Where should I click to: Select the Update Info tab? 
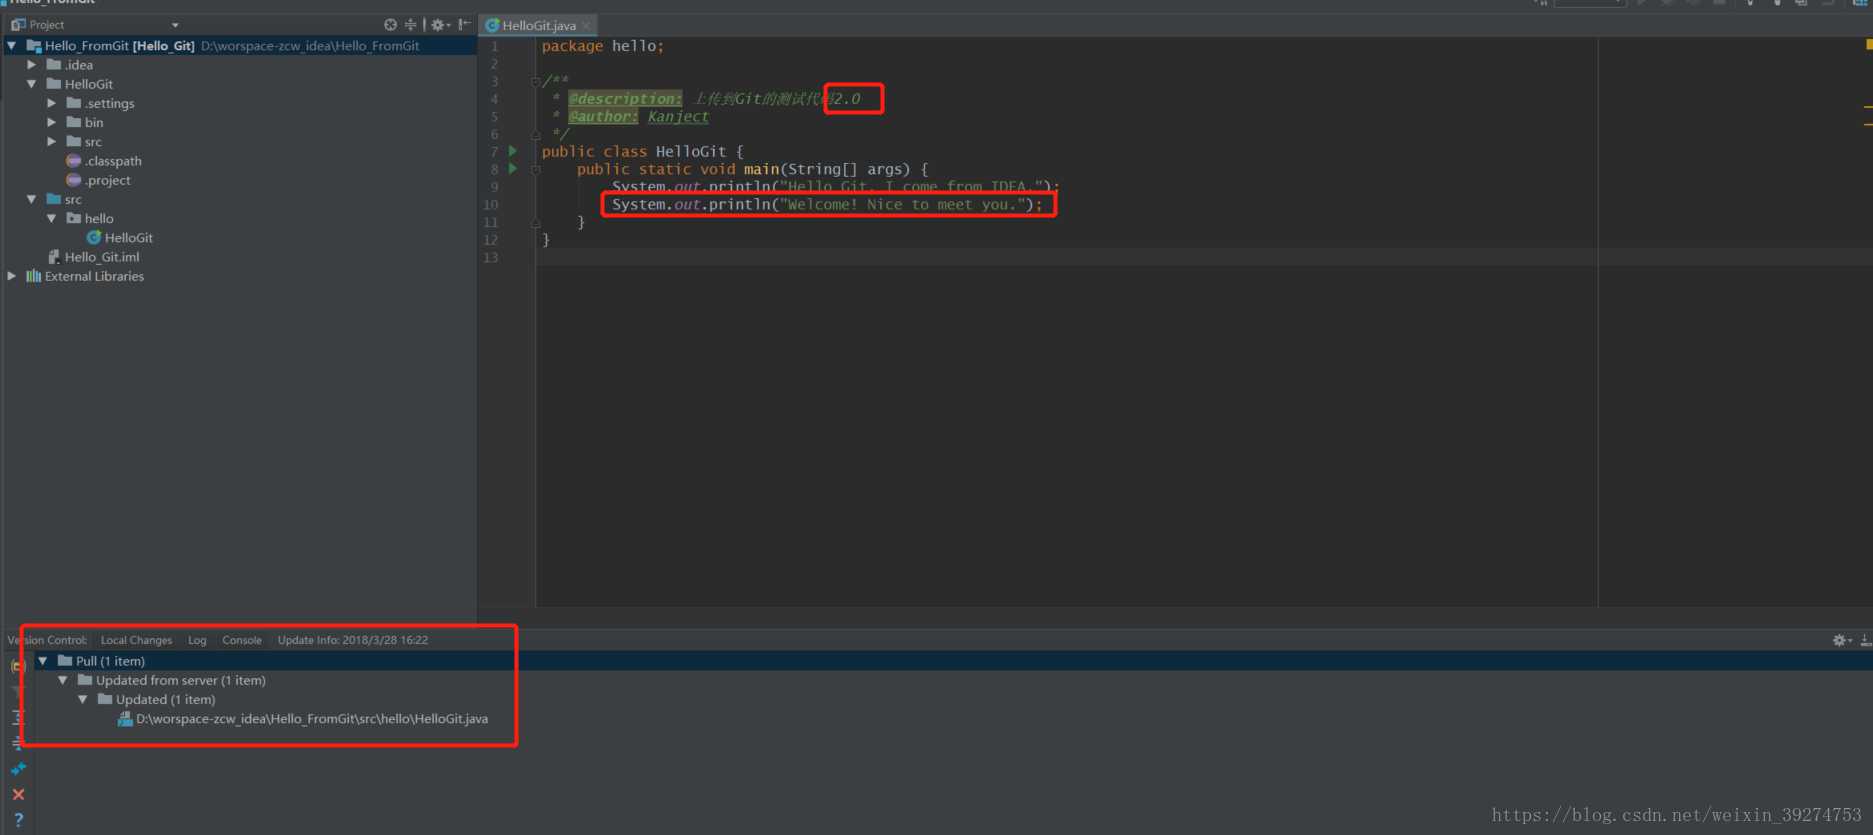pos(353,640)
